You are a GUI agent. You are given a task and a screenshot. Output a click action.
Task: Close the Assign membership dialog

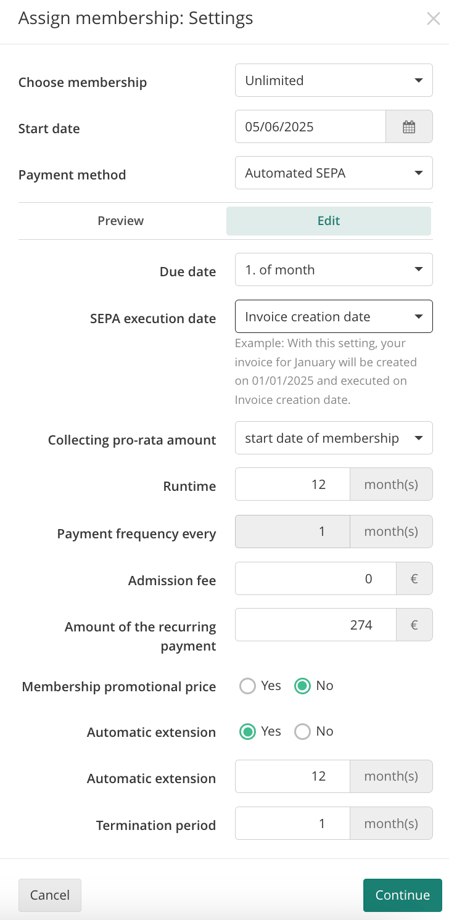433,19
